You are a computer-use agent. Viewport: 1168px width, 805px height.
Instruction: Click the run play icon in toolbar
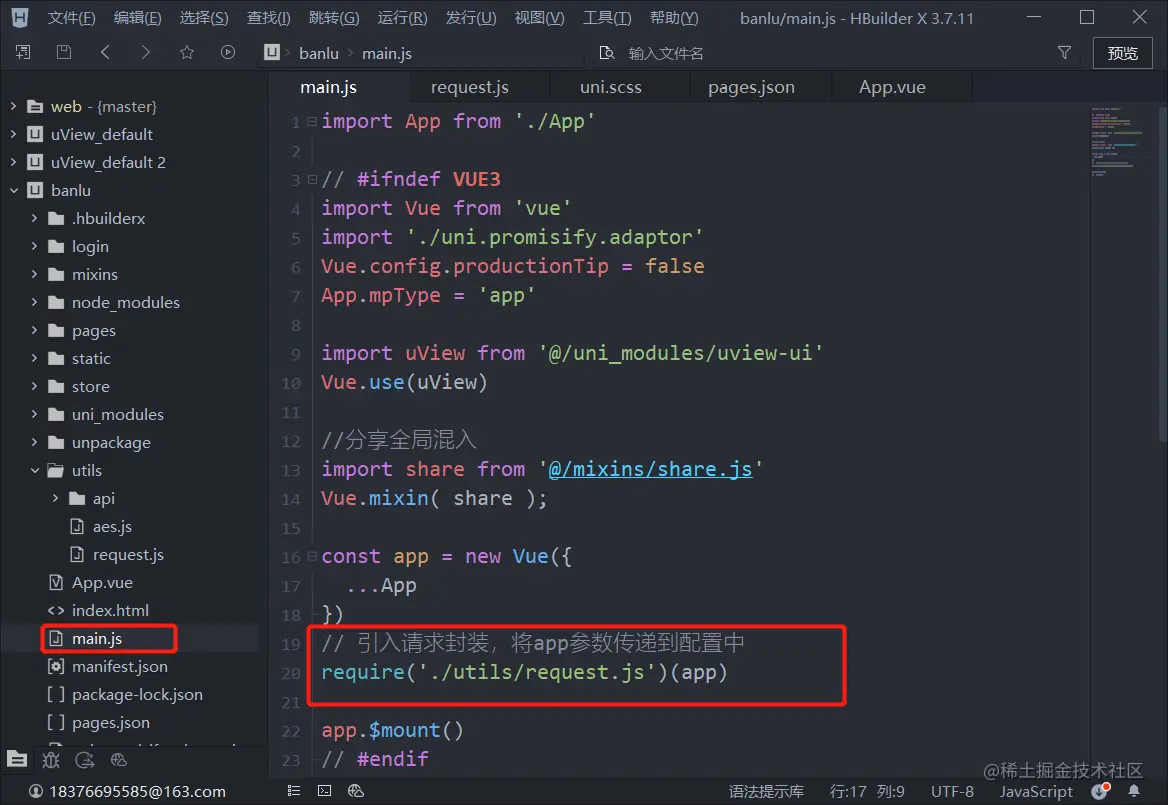(x=228, y=52)
